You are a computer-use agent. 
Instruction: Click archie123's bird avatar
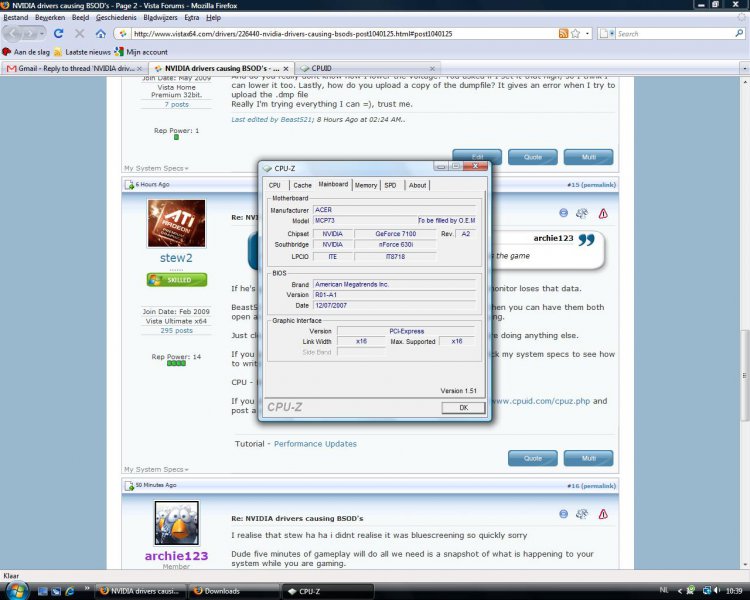176,523
